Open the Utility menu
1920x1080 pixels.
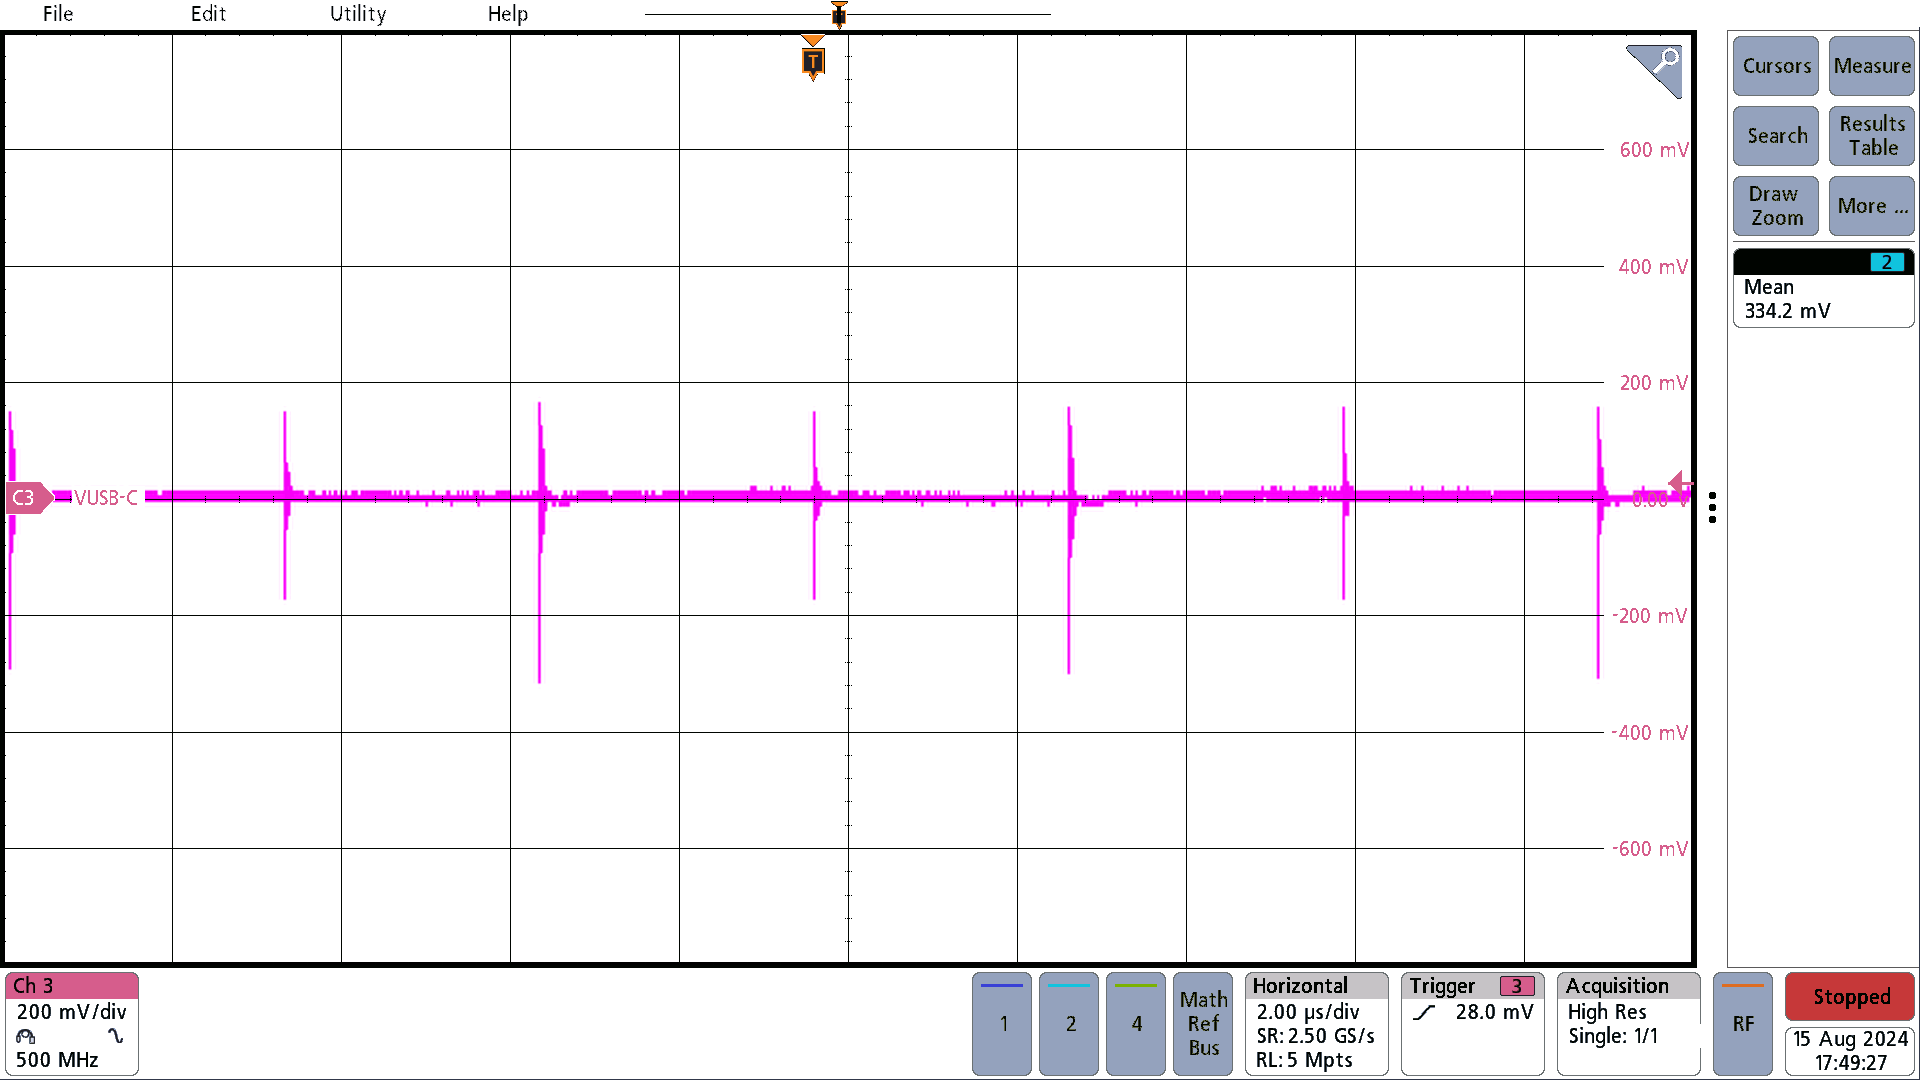358,14
